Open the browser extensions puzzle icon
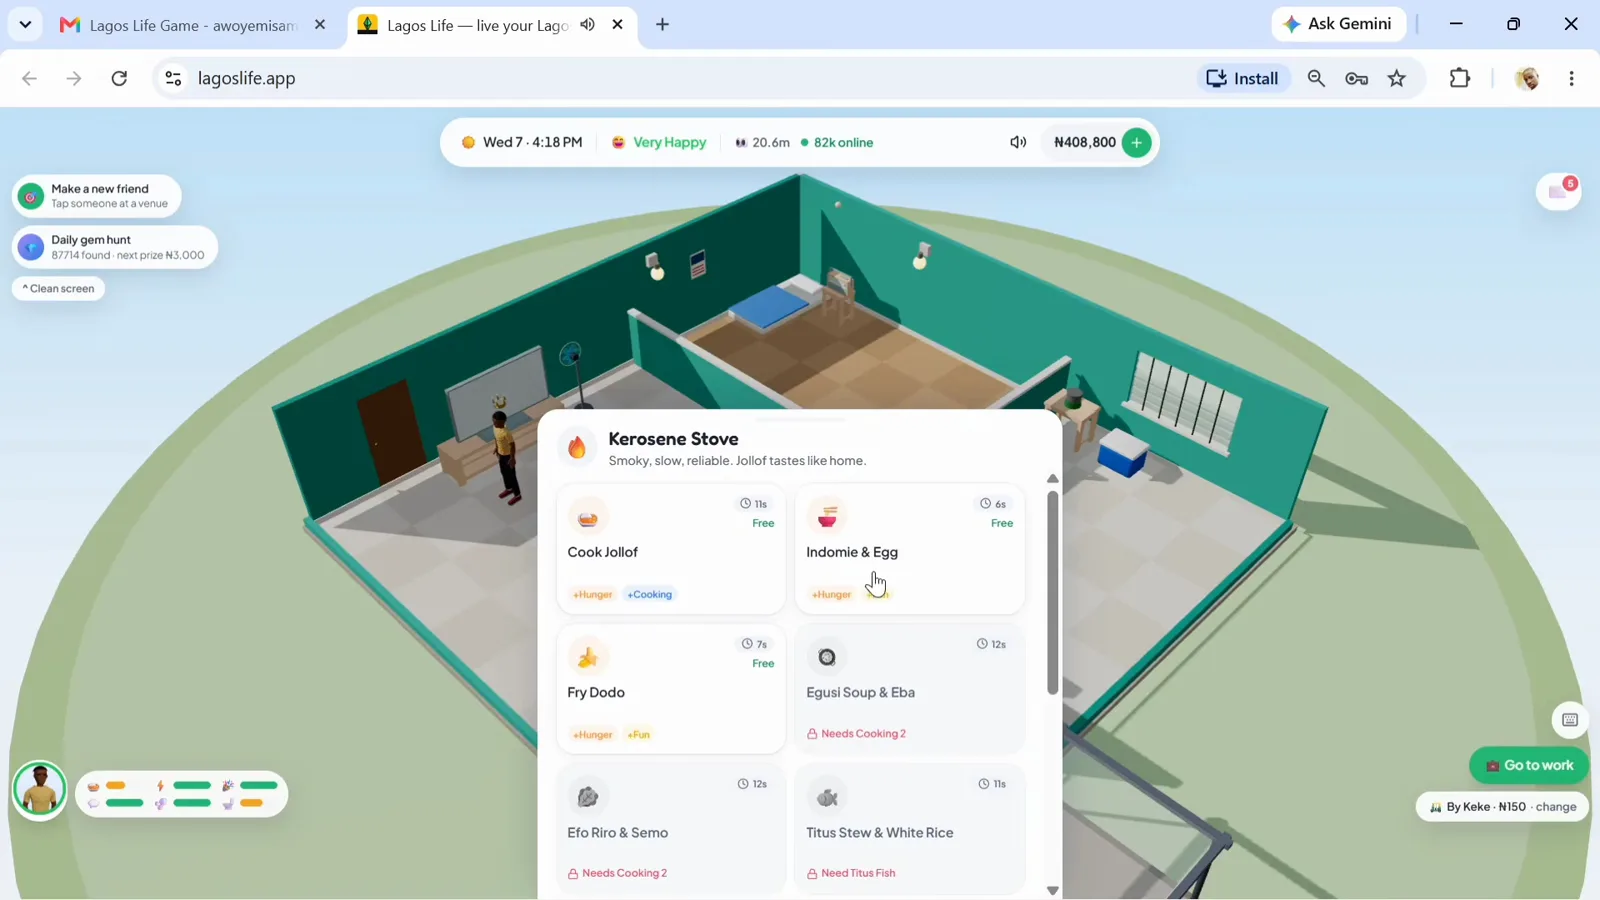 [1460, 78]
